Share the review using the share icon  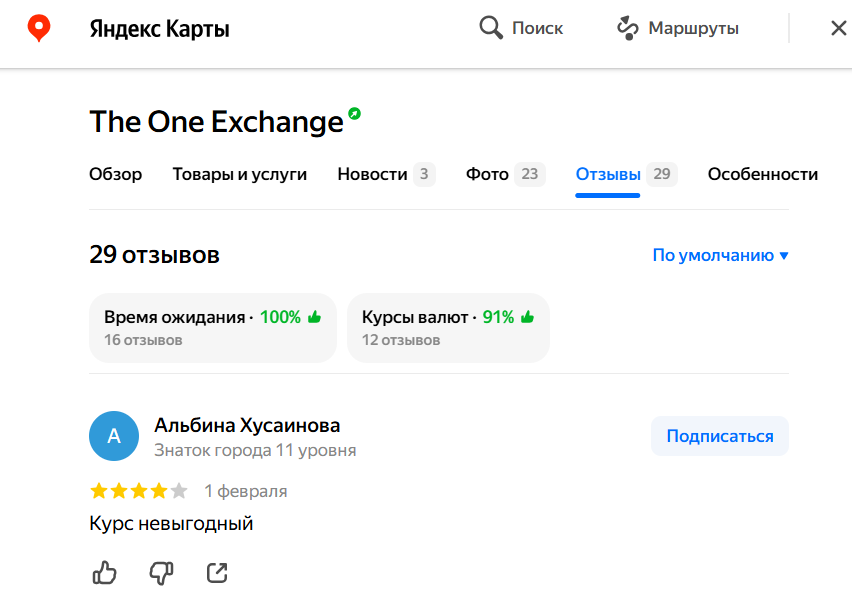tap(217, 573)
